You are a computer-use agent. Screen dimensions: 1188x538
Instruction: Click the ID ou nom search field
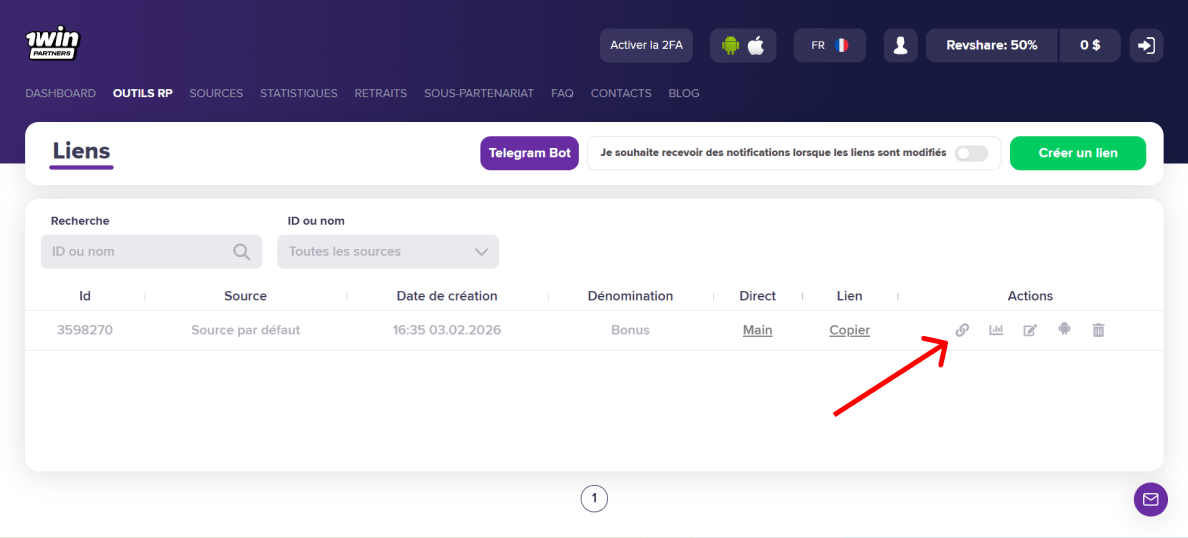point(138,252)
